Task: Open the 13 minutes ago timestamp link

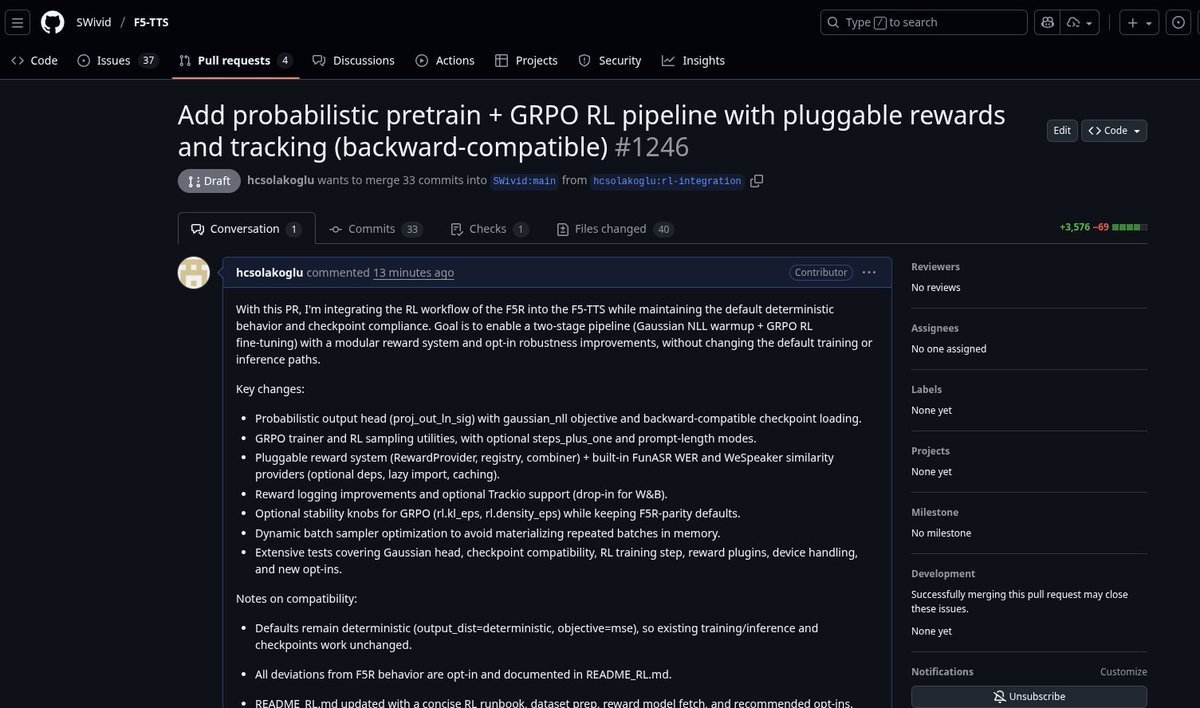Action: point(413,272)
